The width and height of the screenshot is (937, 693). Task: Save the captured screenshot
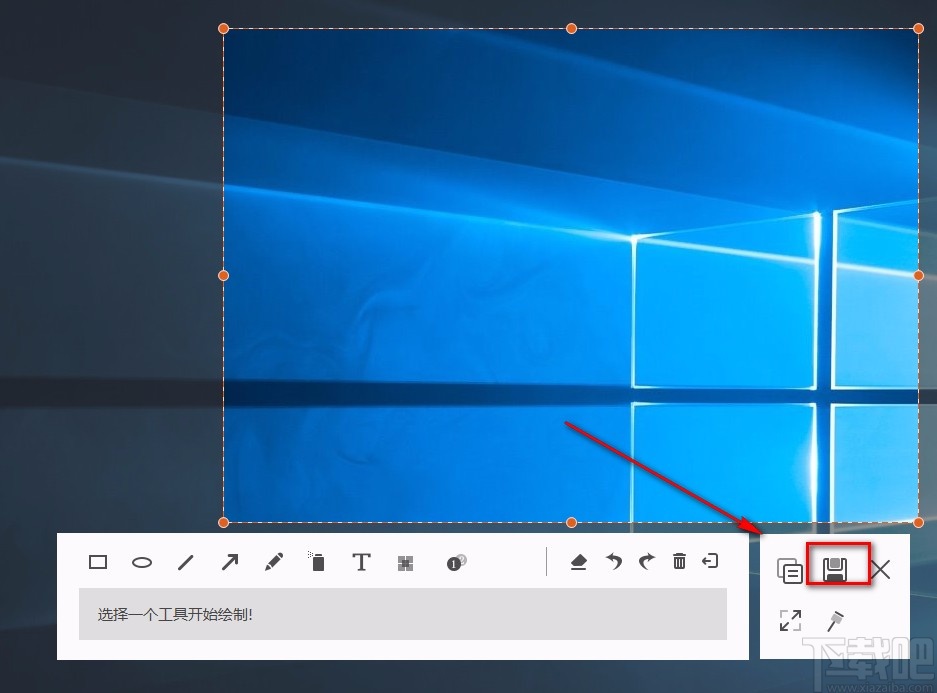click(x=838, y=569)
